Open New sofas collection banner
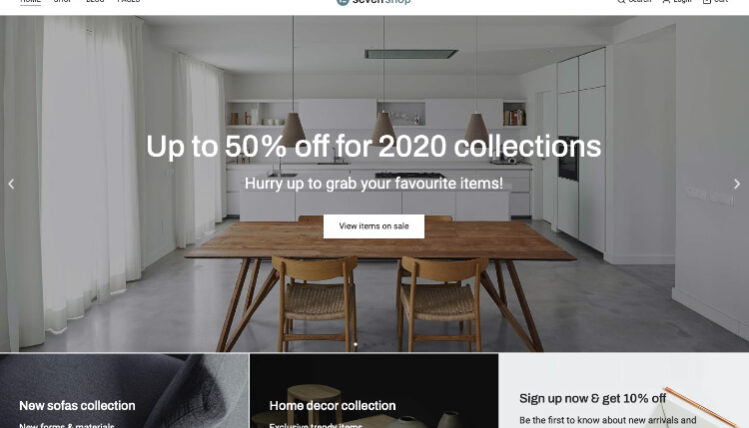Screen dimensions: 749x428 [124, 391]
